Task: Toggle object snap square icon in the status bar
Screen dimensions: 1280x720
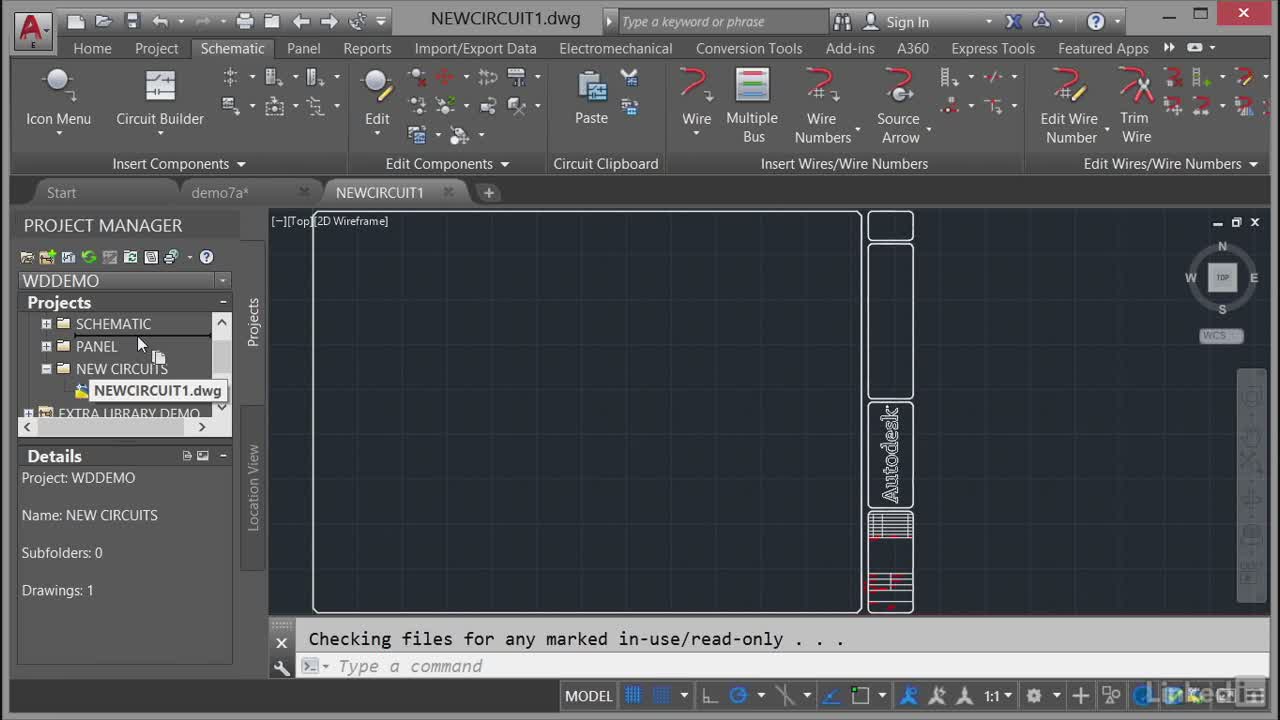Action: point(859,696)
